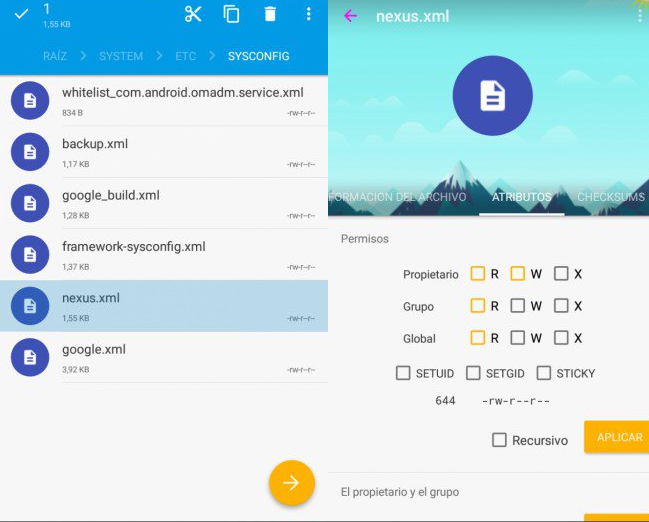Toggle the STICKY bit checkbox
The image size is (649, 522).
[x=544, y=373]
